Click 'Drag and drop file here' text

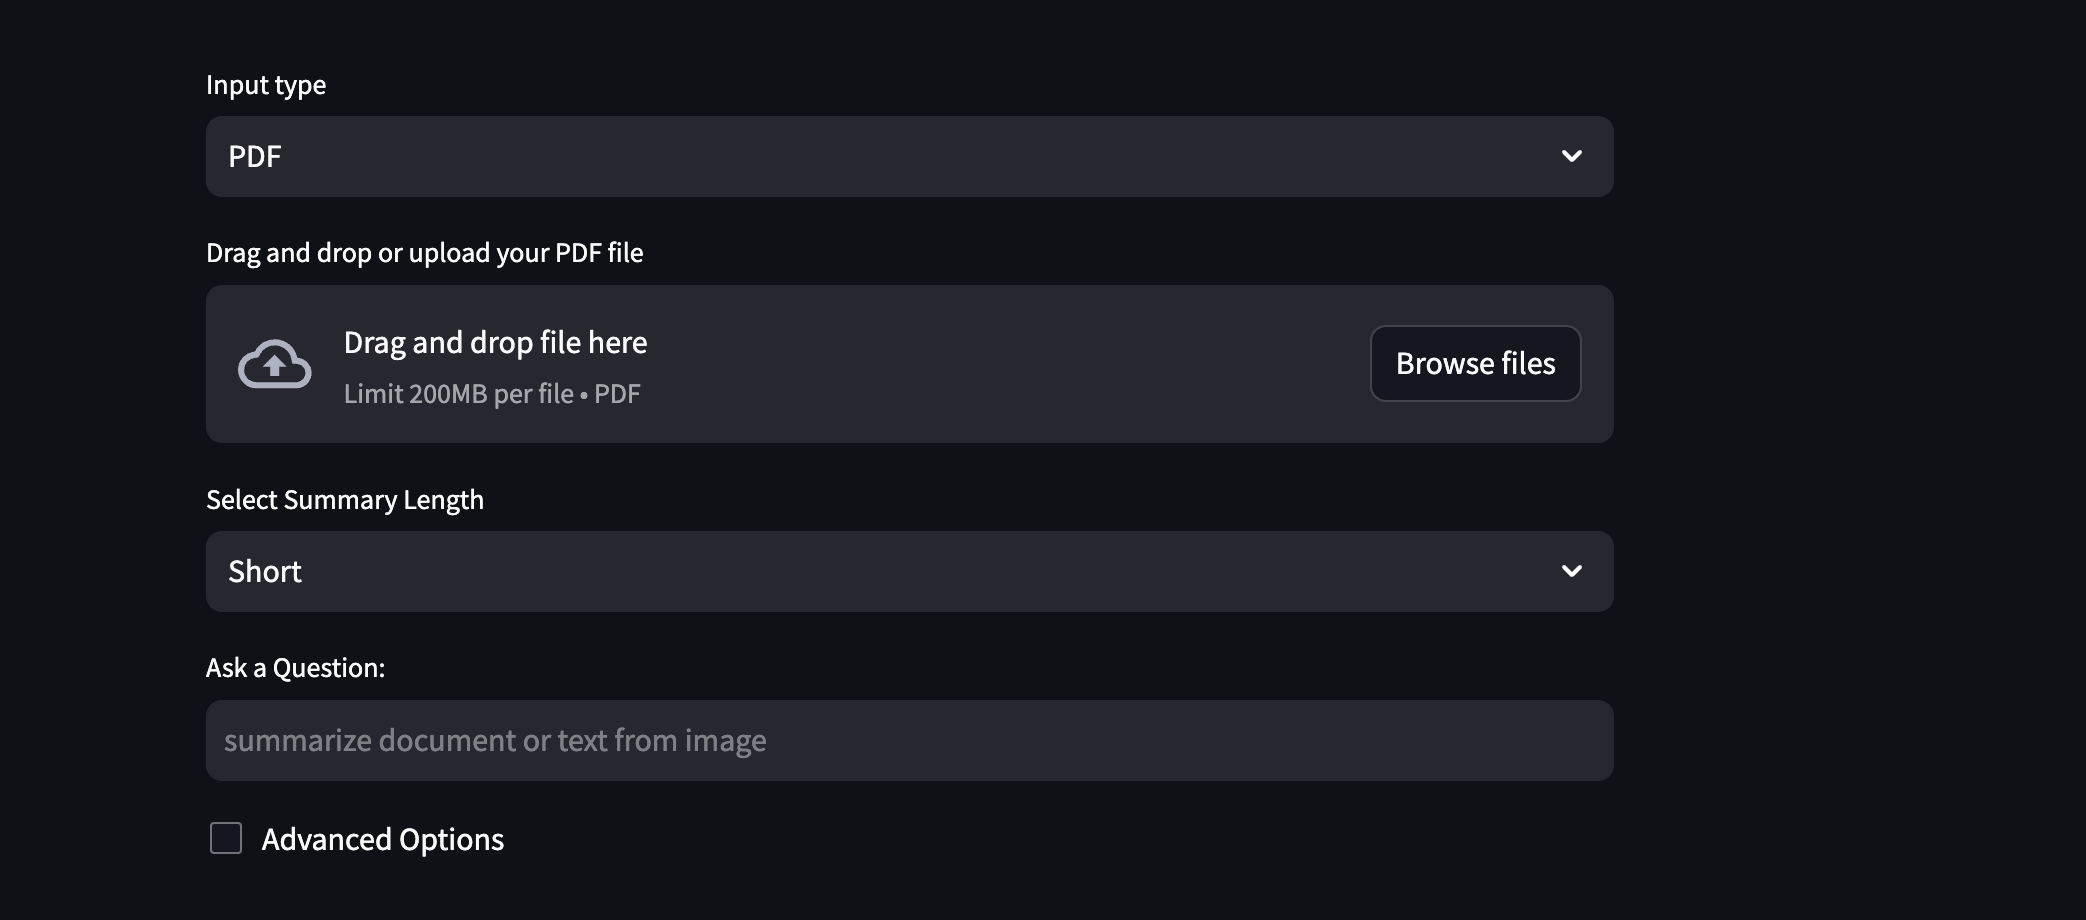[495, 343]
